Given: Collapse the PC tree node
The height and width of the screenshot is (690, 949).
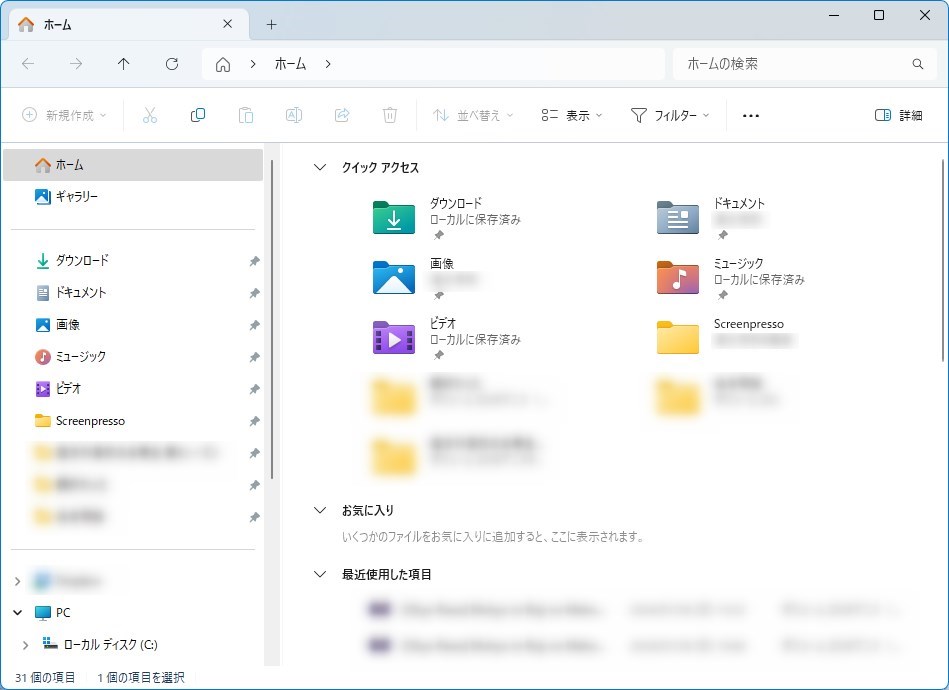Looking at the screenshot, I should pos(18,613).
